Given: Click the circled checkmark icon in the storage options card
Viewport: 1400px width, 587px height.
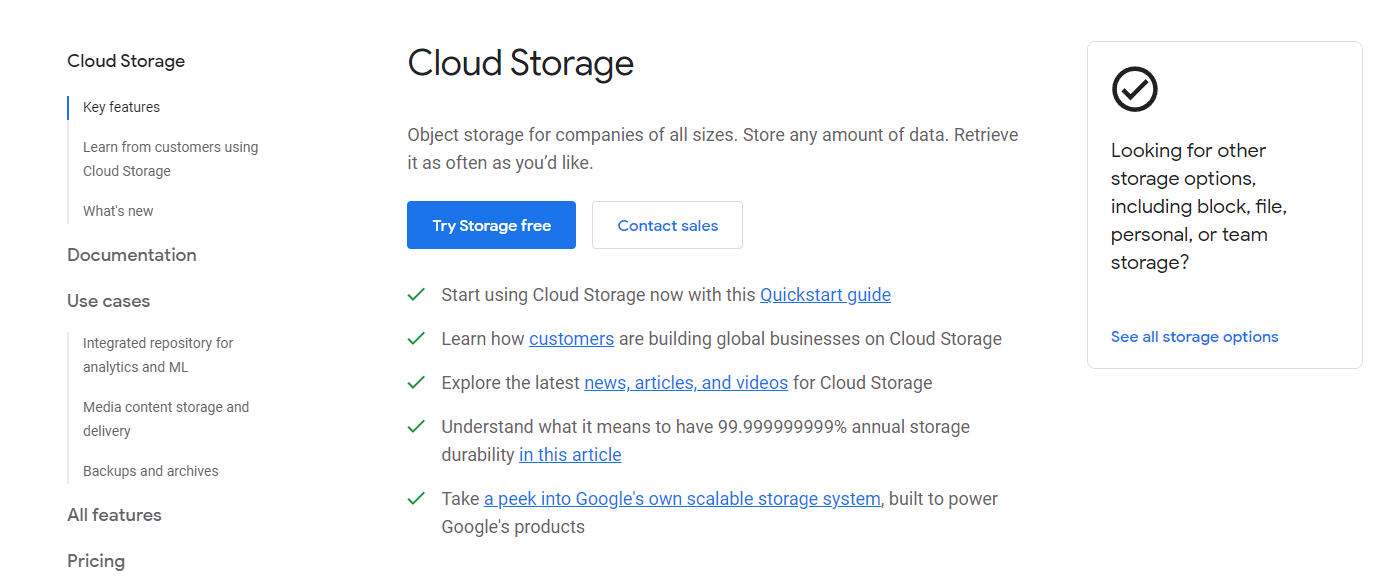Looking at the screenshot, I should [1134, 89].
